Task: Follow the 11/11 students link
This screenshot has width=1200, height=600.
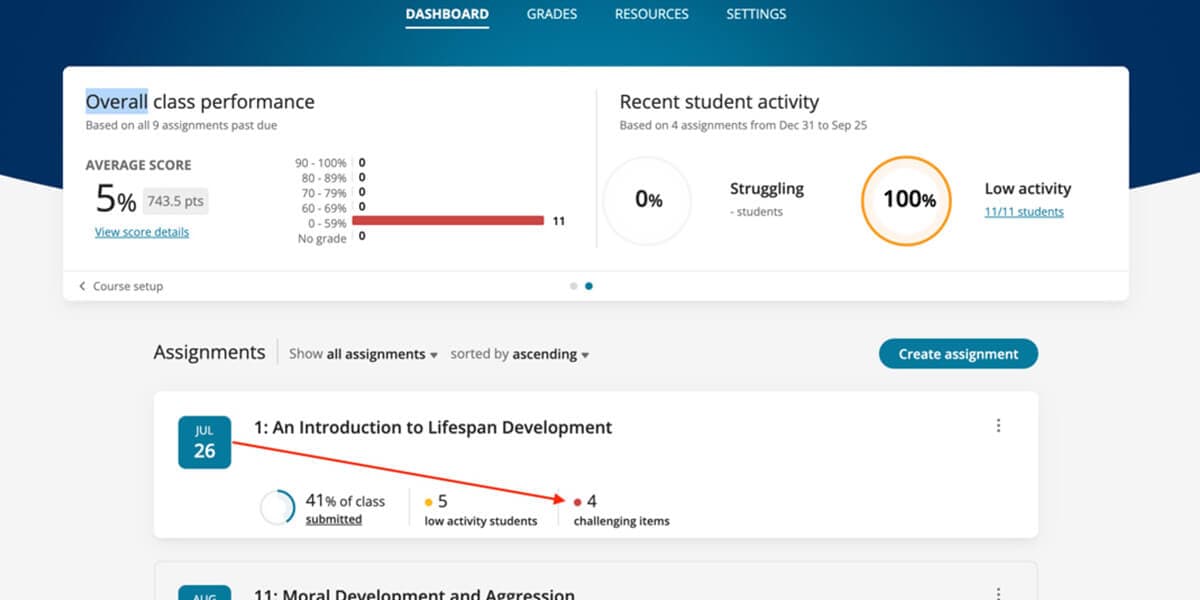Action: [1023, 212]
